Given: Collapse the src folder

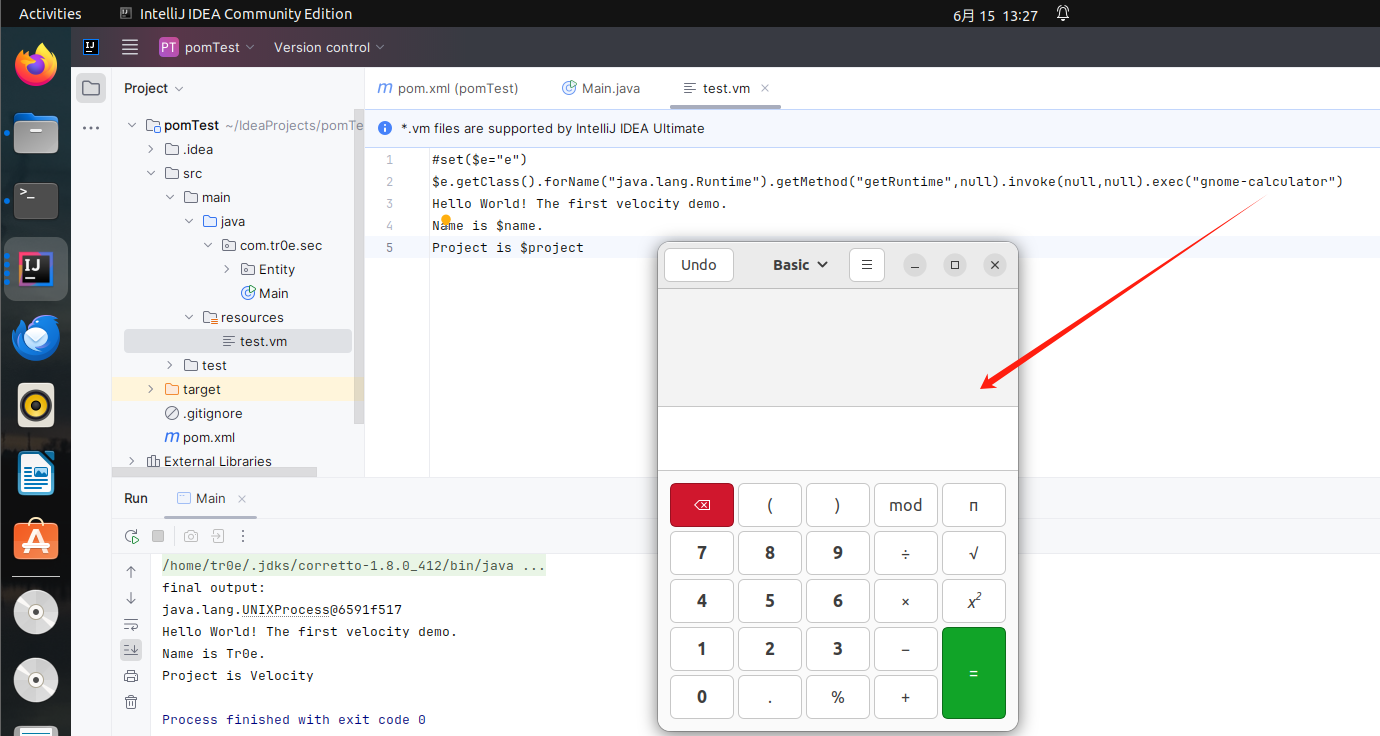Looking at the screenshot, I should (151, 173).
